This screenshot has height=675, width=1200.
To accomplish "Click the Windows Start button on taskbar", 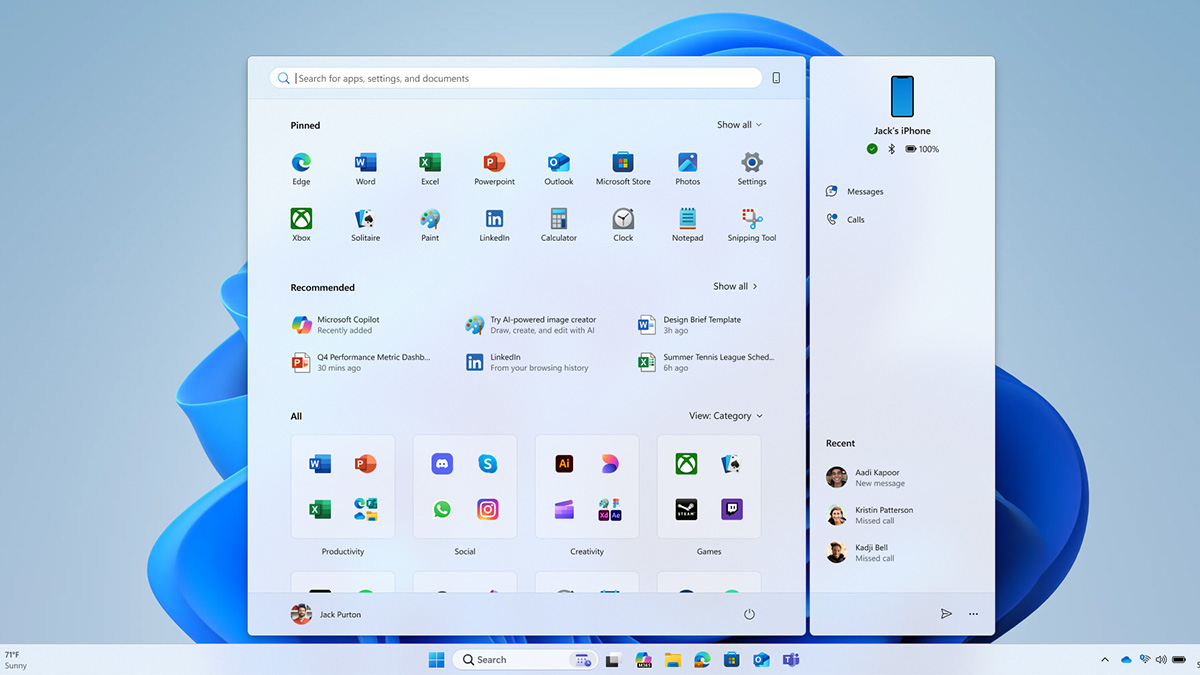I will (437, 660).
